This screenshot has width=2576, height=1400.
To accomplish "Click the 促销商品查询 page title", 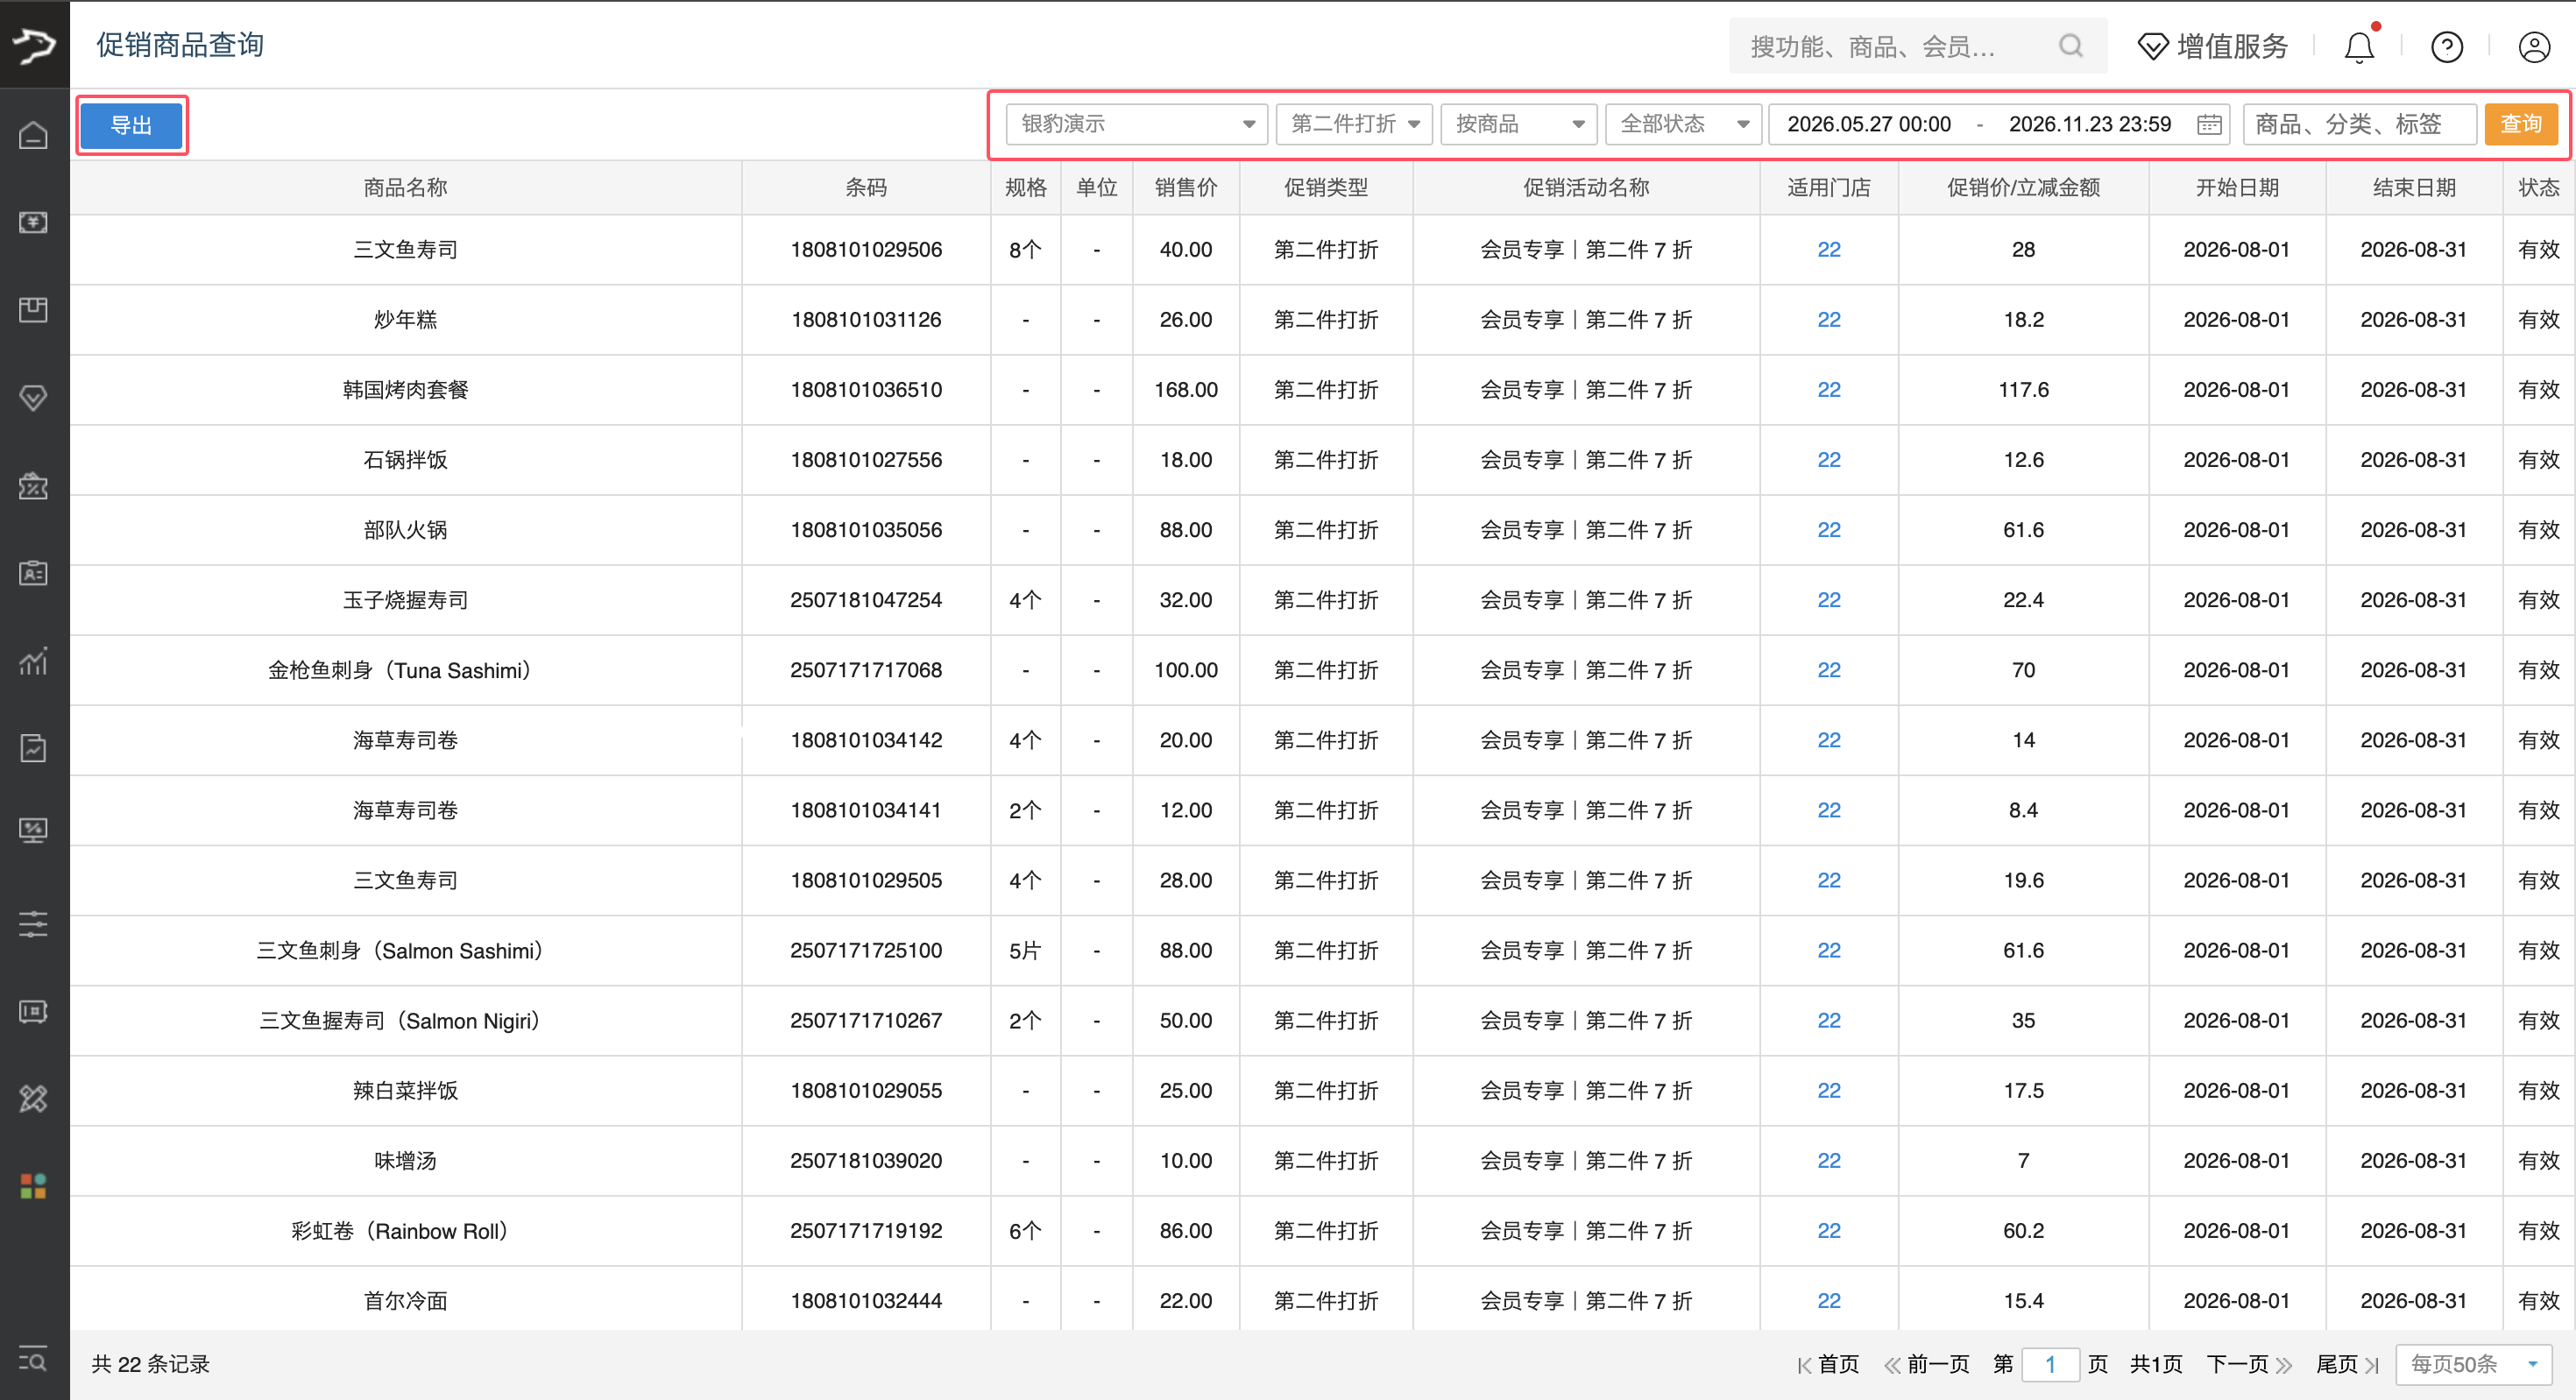I will [180, 45].
